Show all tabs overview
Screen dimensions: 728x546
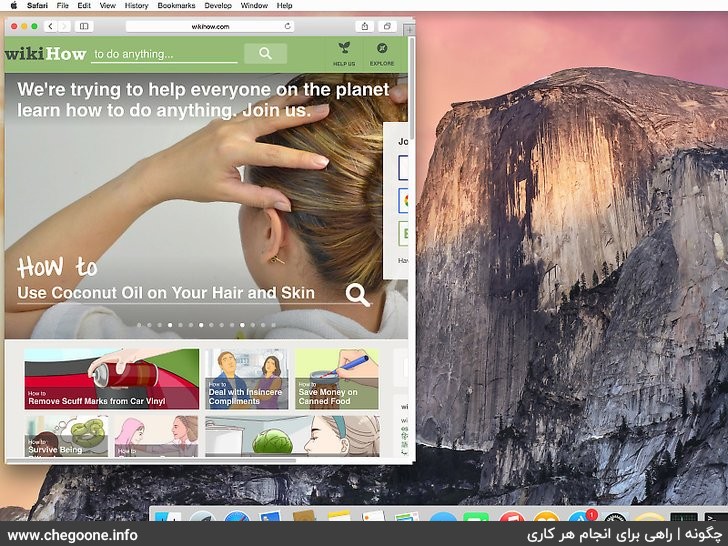tap(387, 26)
